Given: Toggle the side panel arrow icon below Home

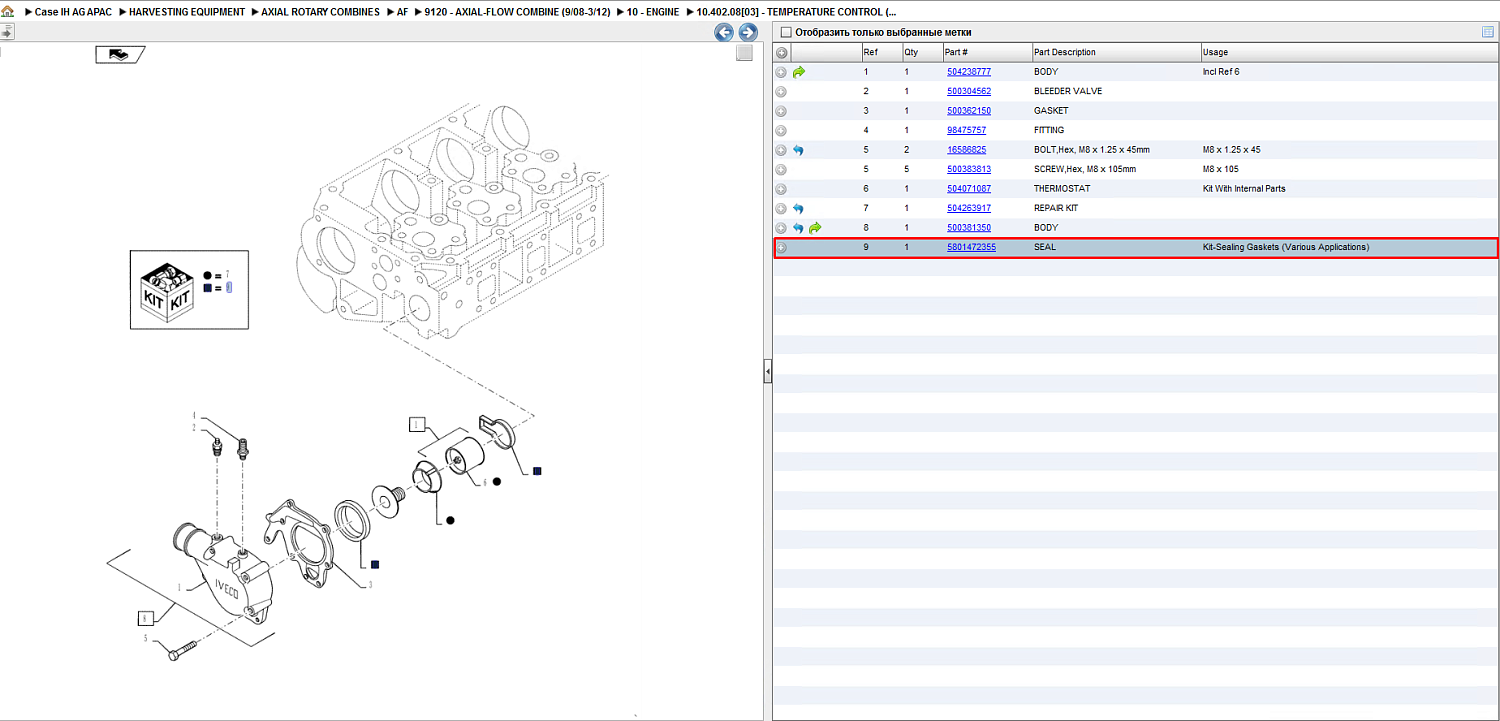Looking at the screenshot, I should coord(7,32).
